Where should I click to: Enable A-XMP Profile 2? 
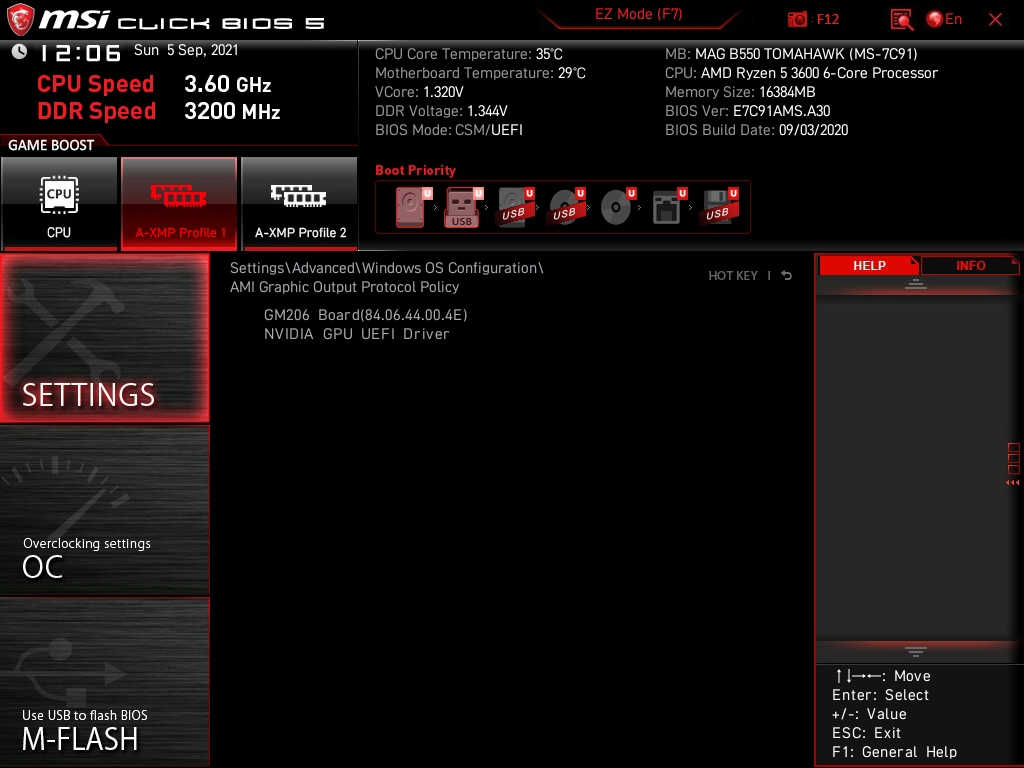(x=300, y=203)
